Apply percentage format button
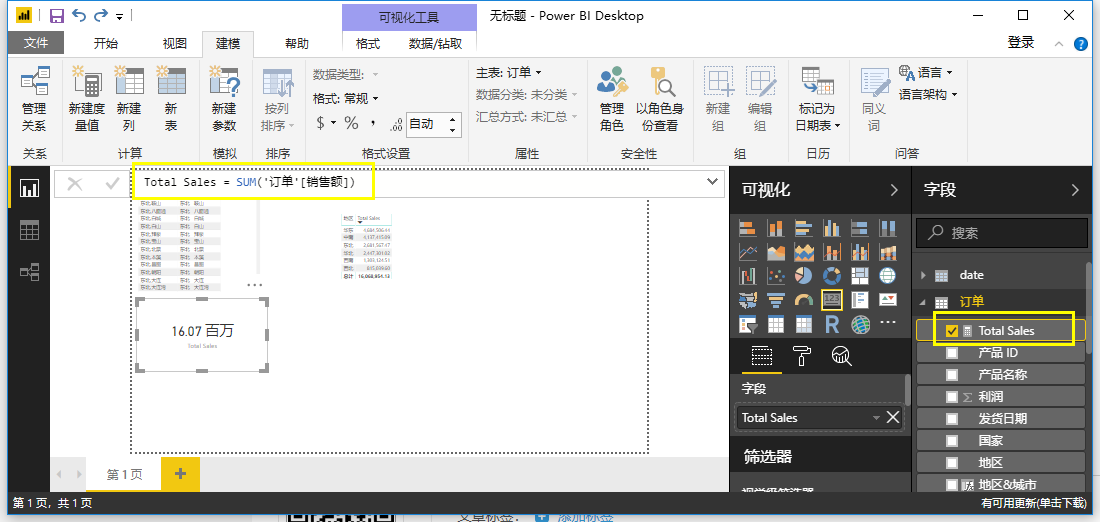Screen dimensions: 1100x522 tap(351, 123)
